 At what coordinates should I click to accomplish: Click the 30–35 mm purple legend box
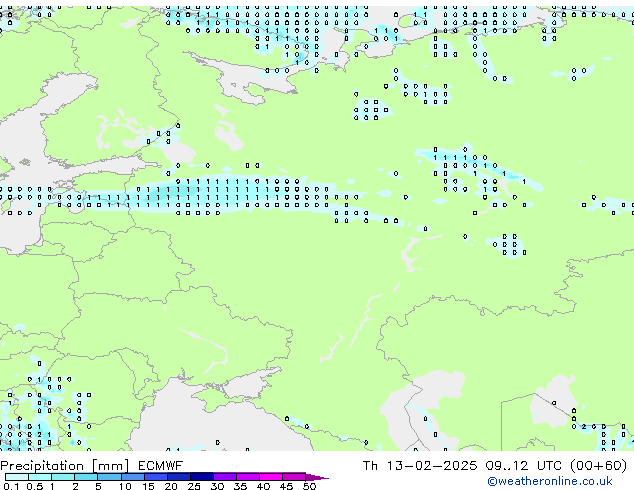[224, 477]
